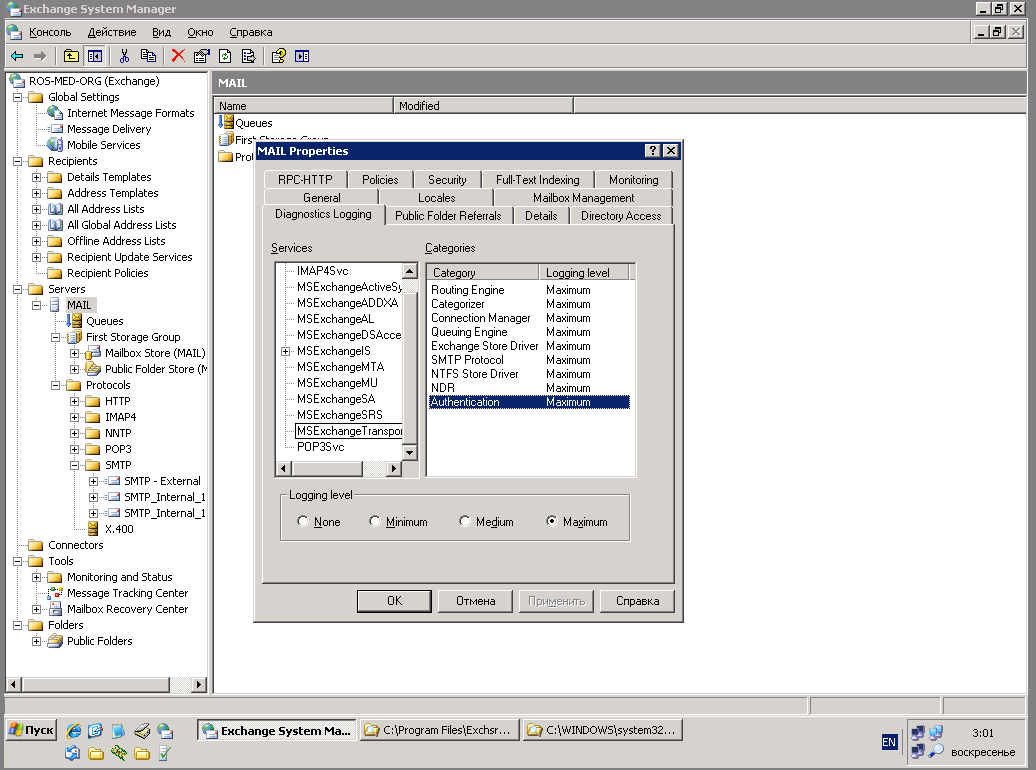Image resolution: width=1036 pixels, height=770 pixels.
Task: Select Internet Message Formats in tree
Action: click(130, 113)
